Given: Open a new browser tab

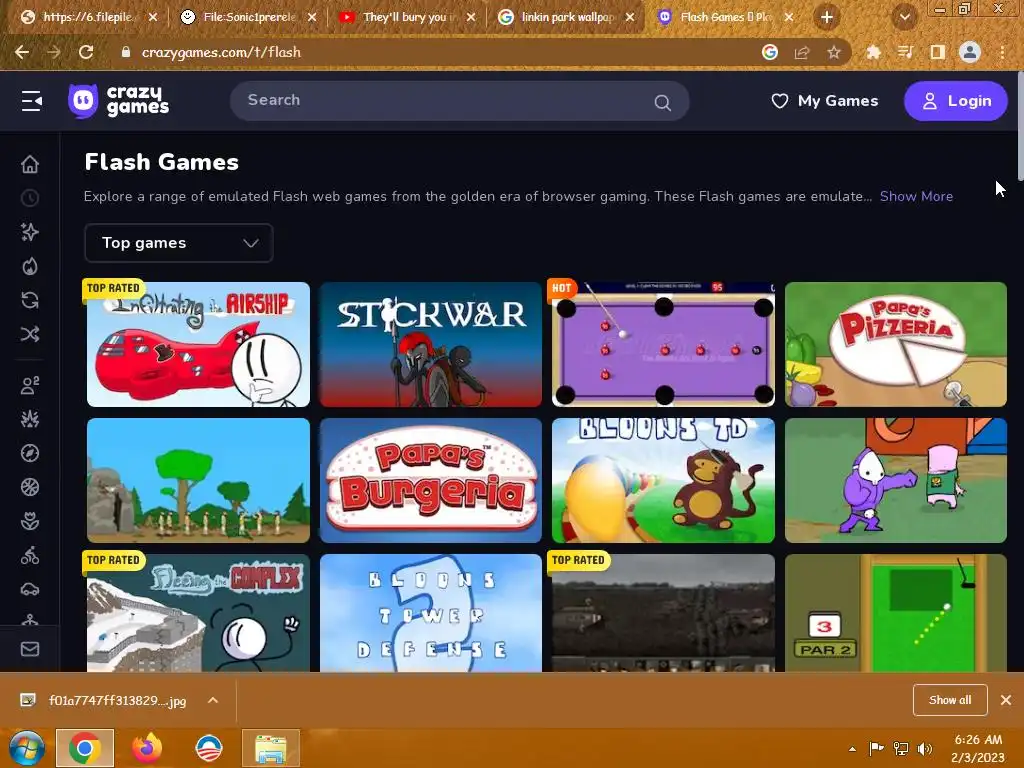Looking at the screenshot, I should [x=827, y=18].
